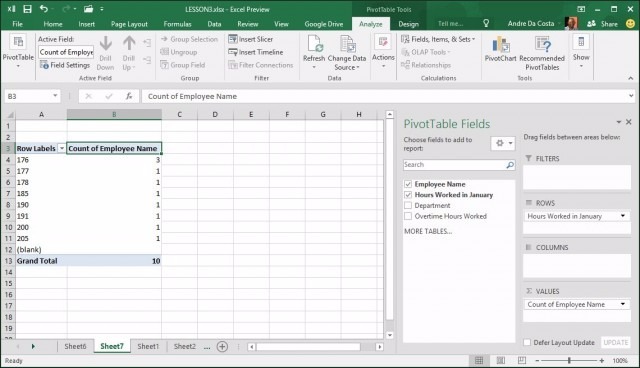Enable Defer Layout Update checkbox
This screenshot has width=640, height=368.
pos(527,342)
